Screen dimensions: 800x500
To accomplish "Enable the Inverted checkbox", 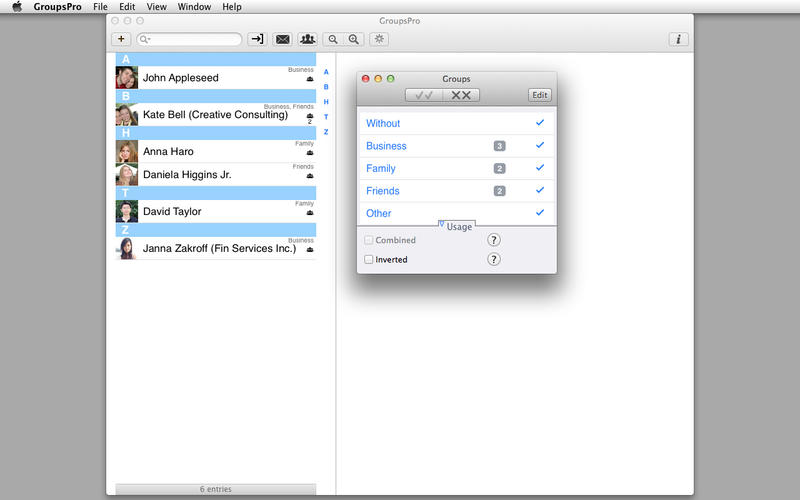I will (x=369, y=260).
